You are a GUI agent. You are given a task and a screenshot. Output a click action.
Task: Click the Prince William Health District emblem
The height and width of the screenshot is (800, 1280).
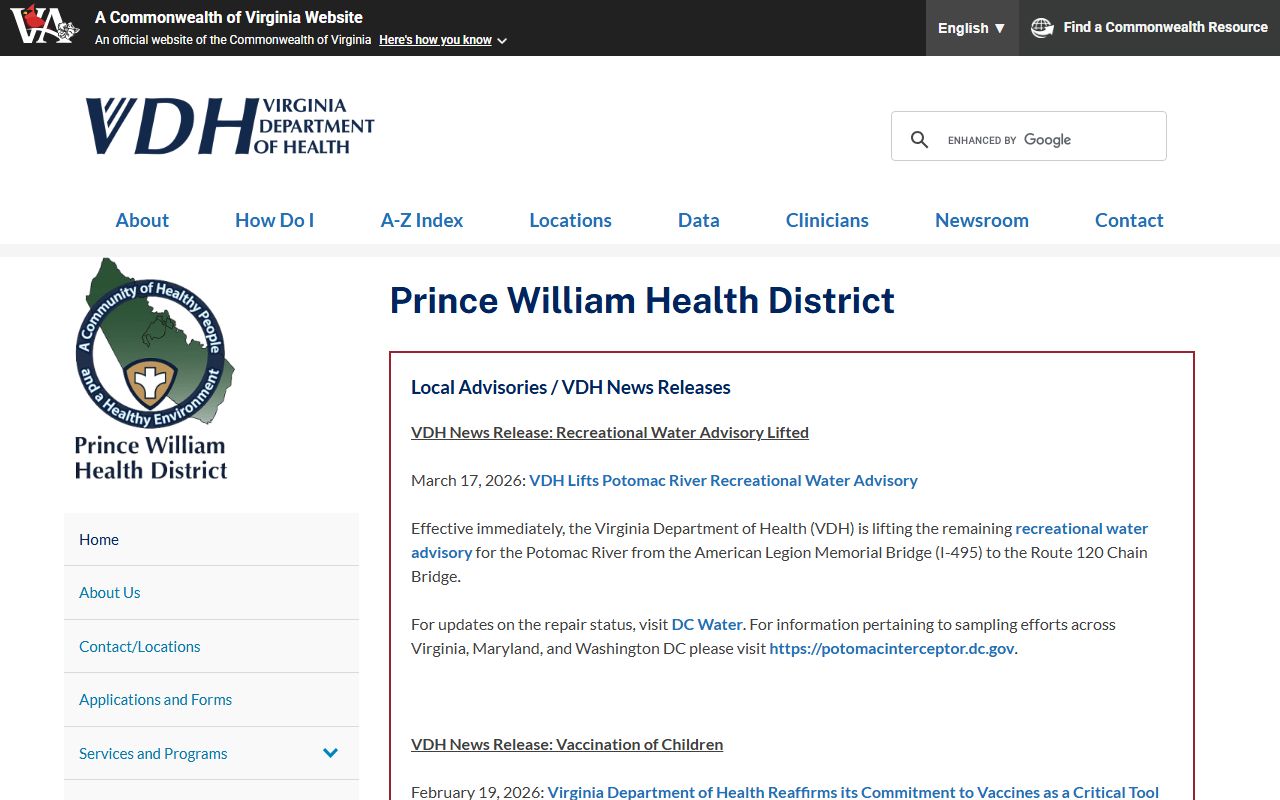coord(153,368)
